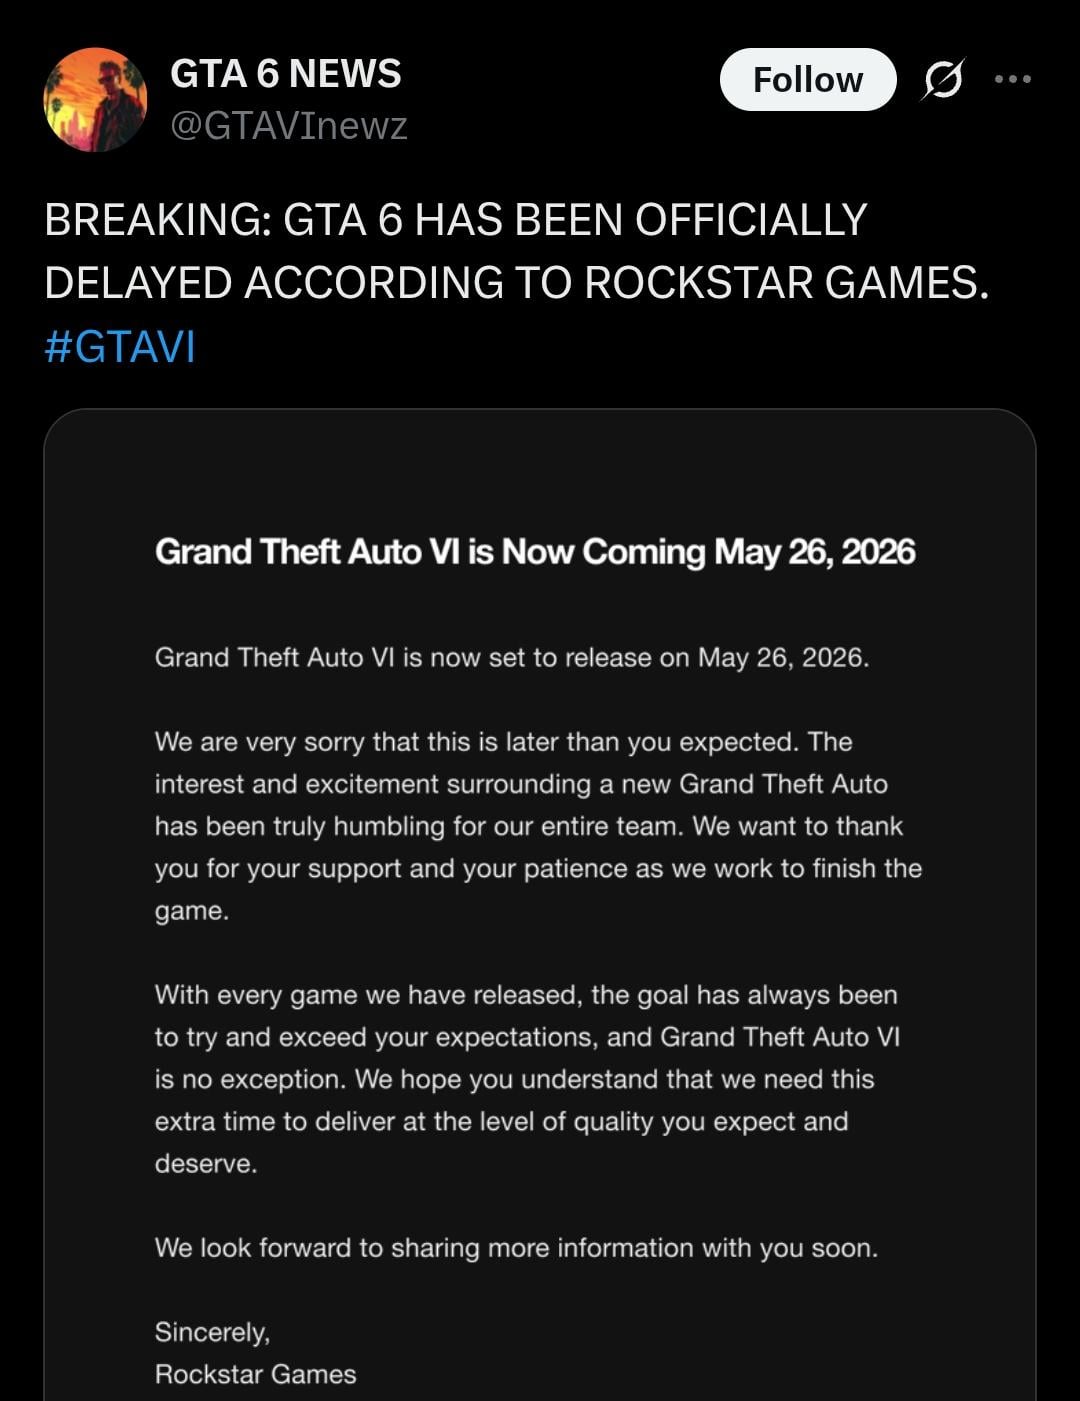
Task: Open the GTA 6 NEWS profile avatar
Action: (x=95, y=100)
